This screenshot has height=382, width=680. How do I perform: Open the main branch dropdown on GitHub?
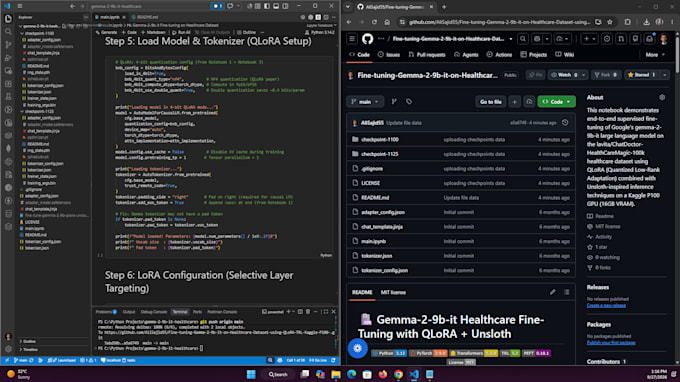(x=365, y=101)
